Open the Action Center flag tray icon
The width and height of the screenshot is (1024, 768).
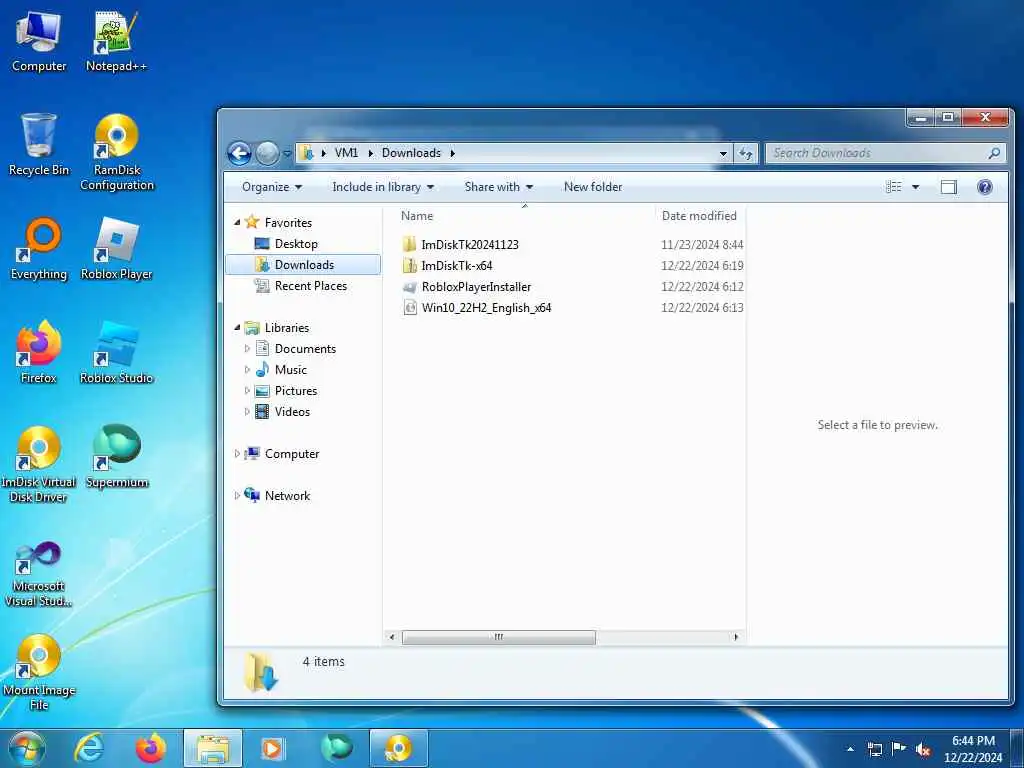(x=899, y=749)
